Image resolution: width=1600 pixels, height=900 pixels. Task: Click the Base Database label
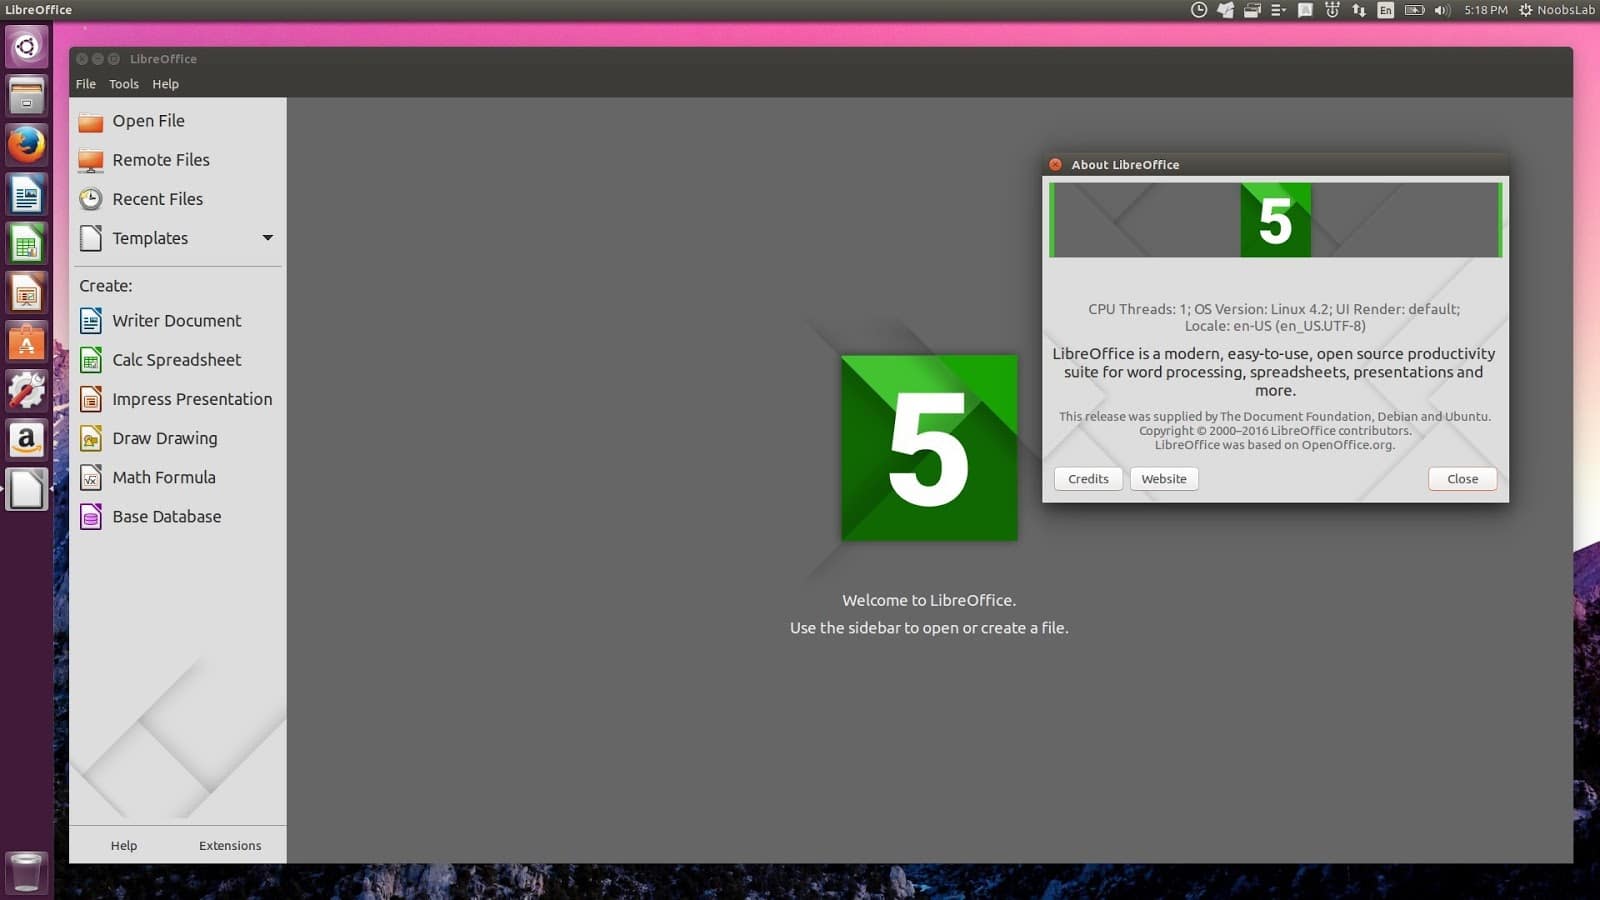(167, 517)
